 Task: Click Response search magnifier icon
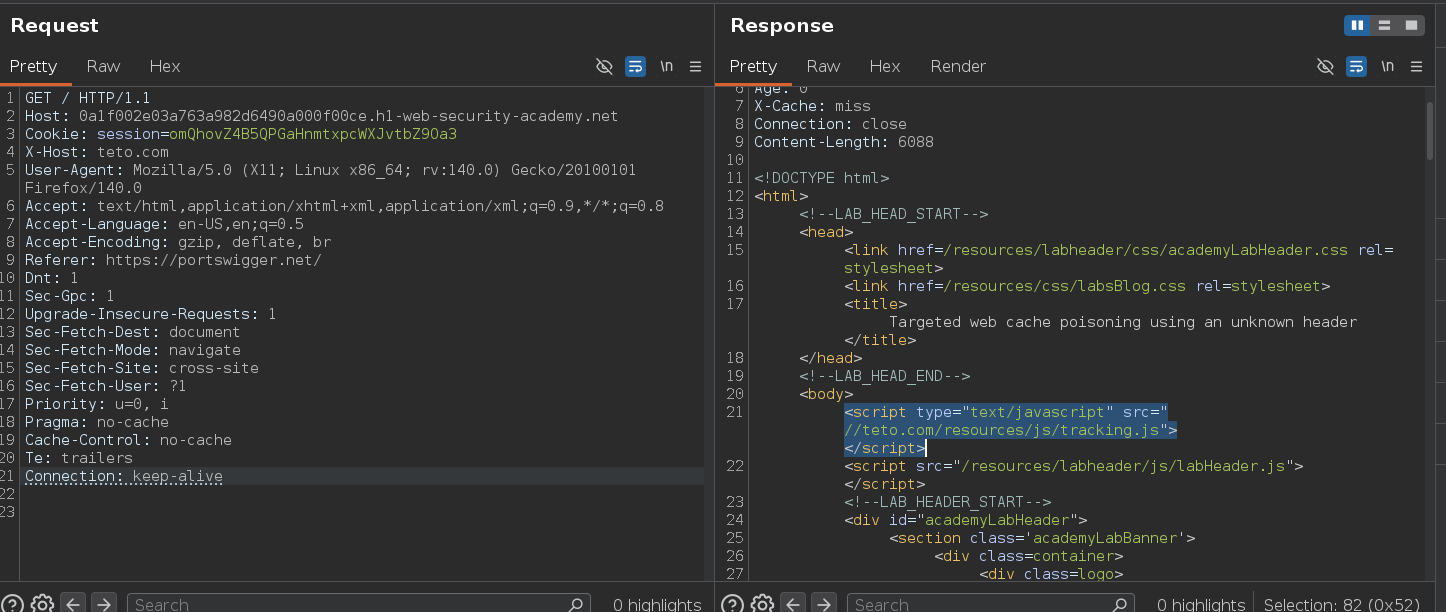1120,604
